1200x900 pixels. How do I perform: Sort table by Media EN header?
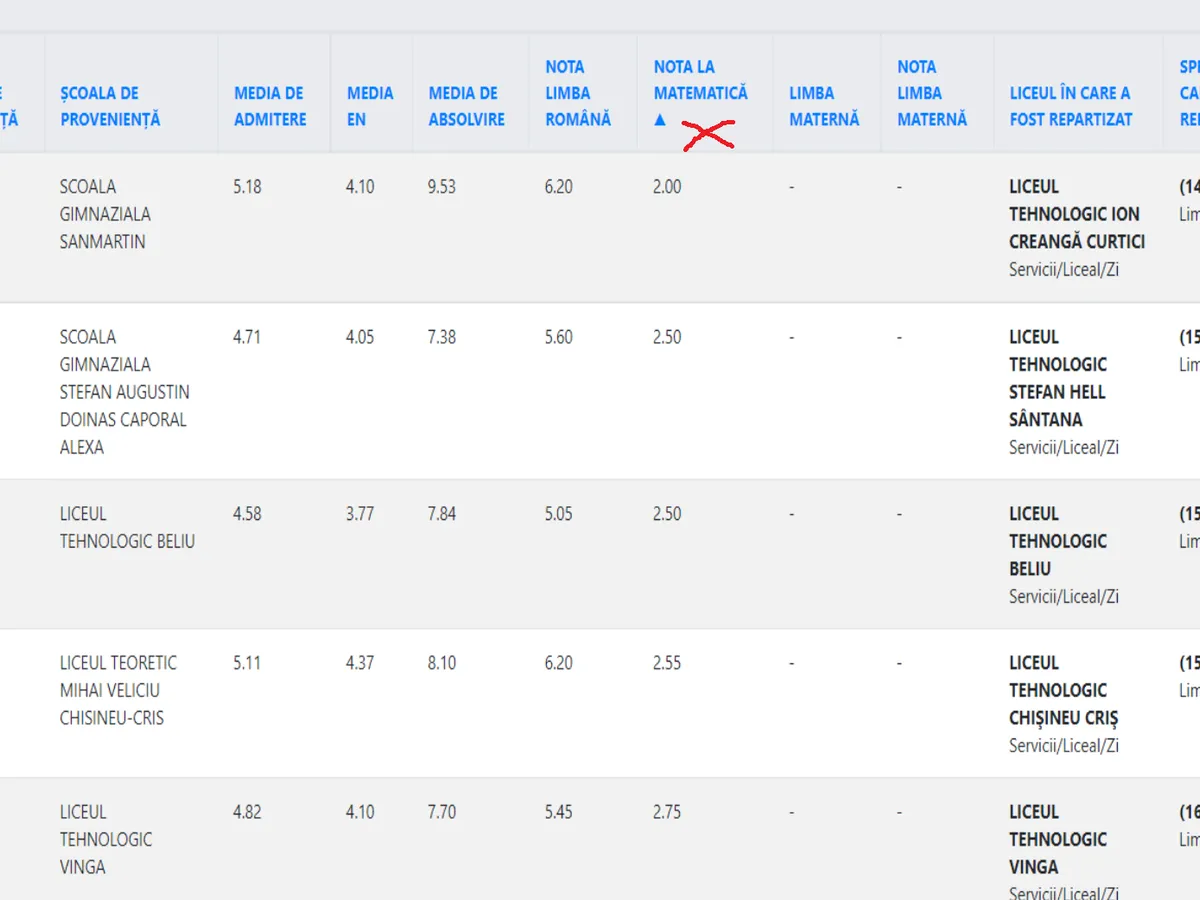point(370,106)
